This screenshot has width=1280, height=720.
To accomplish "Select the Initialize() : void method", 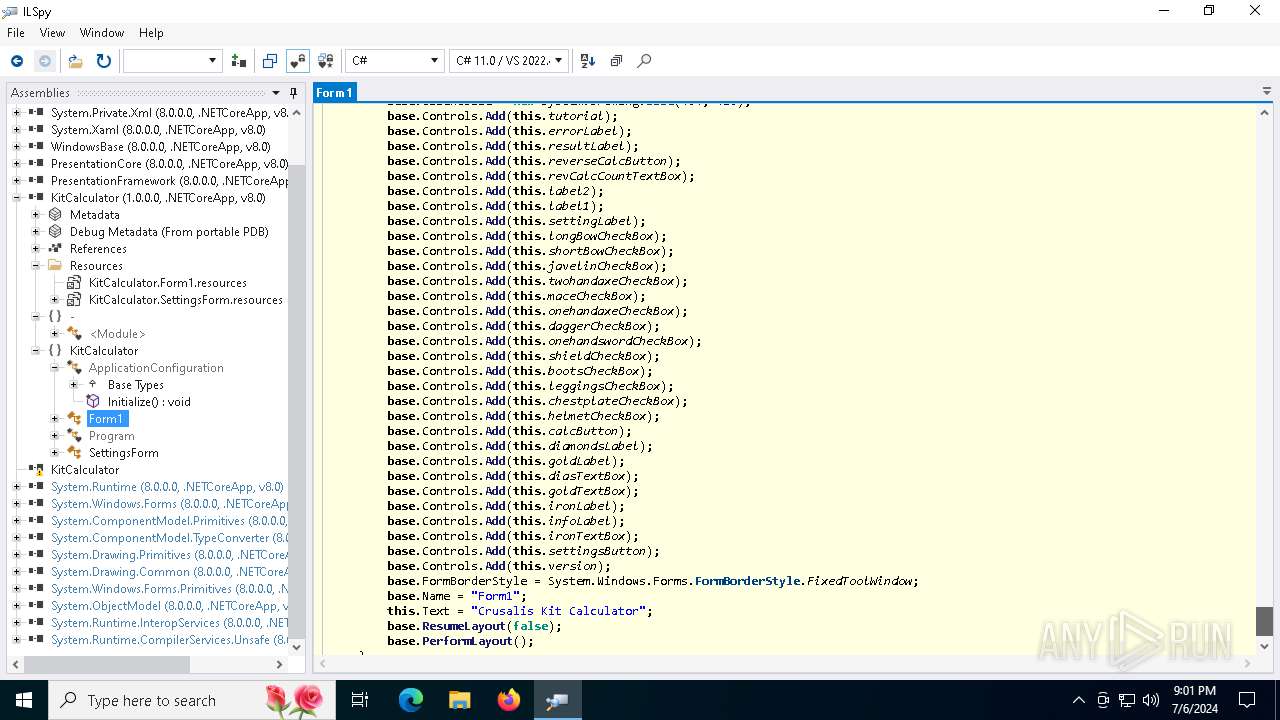I will [149, 402].
